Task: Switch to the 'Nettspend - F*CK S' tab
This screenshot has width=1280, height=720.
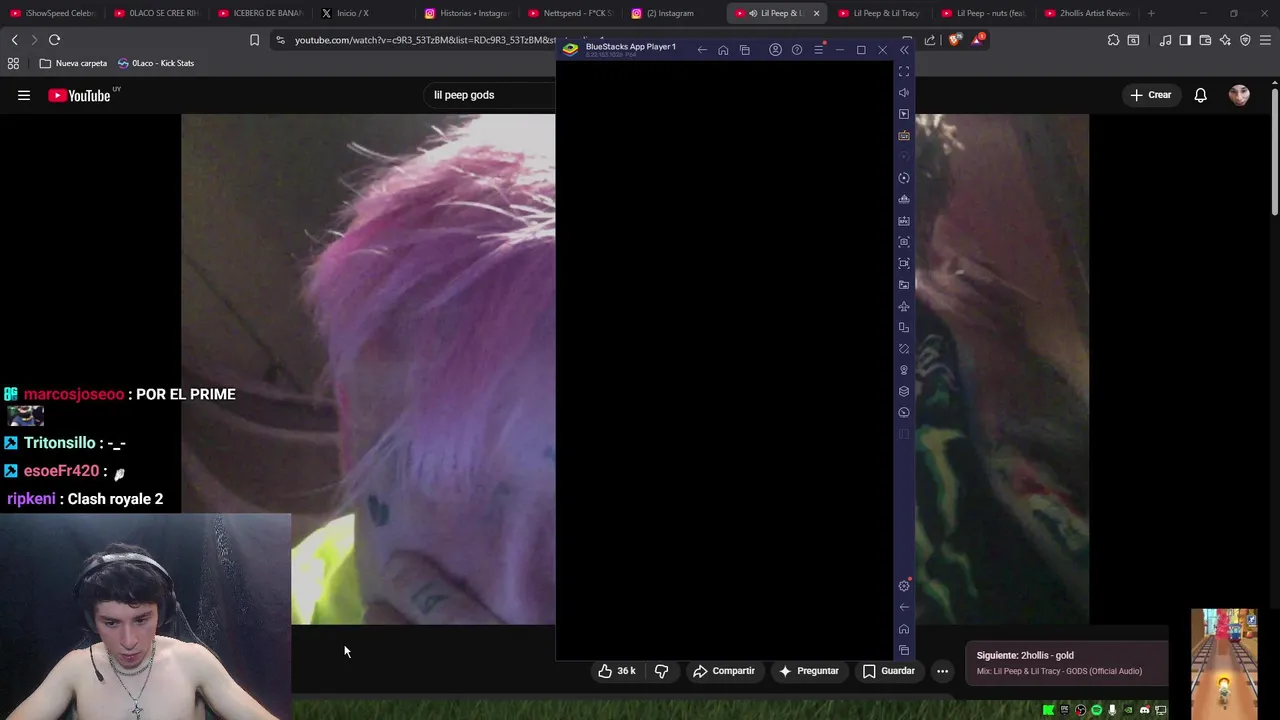Action: (x=572, y=13)
